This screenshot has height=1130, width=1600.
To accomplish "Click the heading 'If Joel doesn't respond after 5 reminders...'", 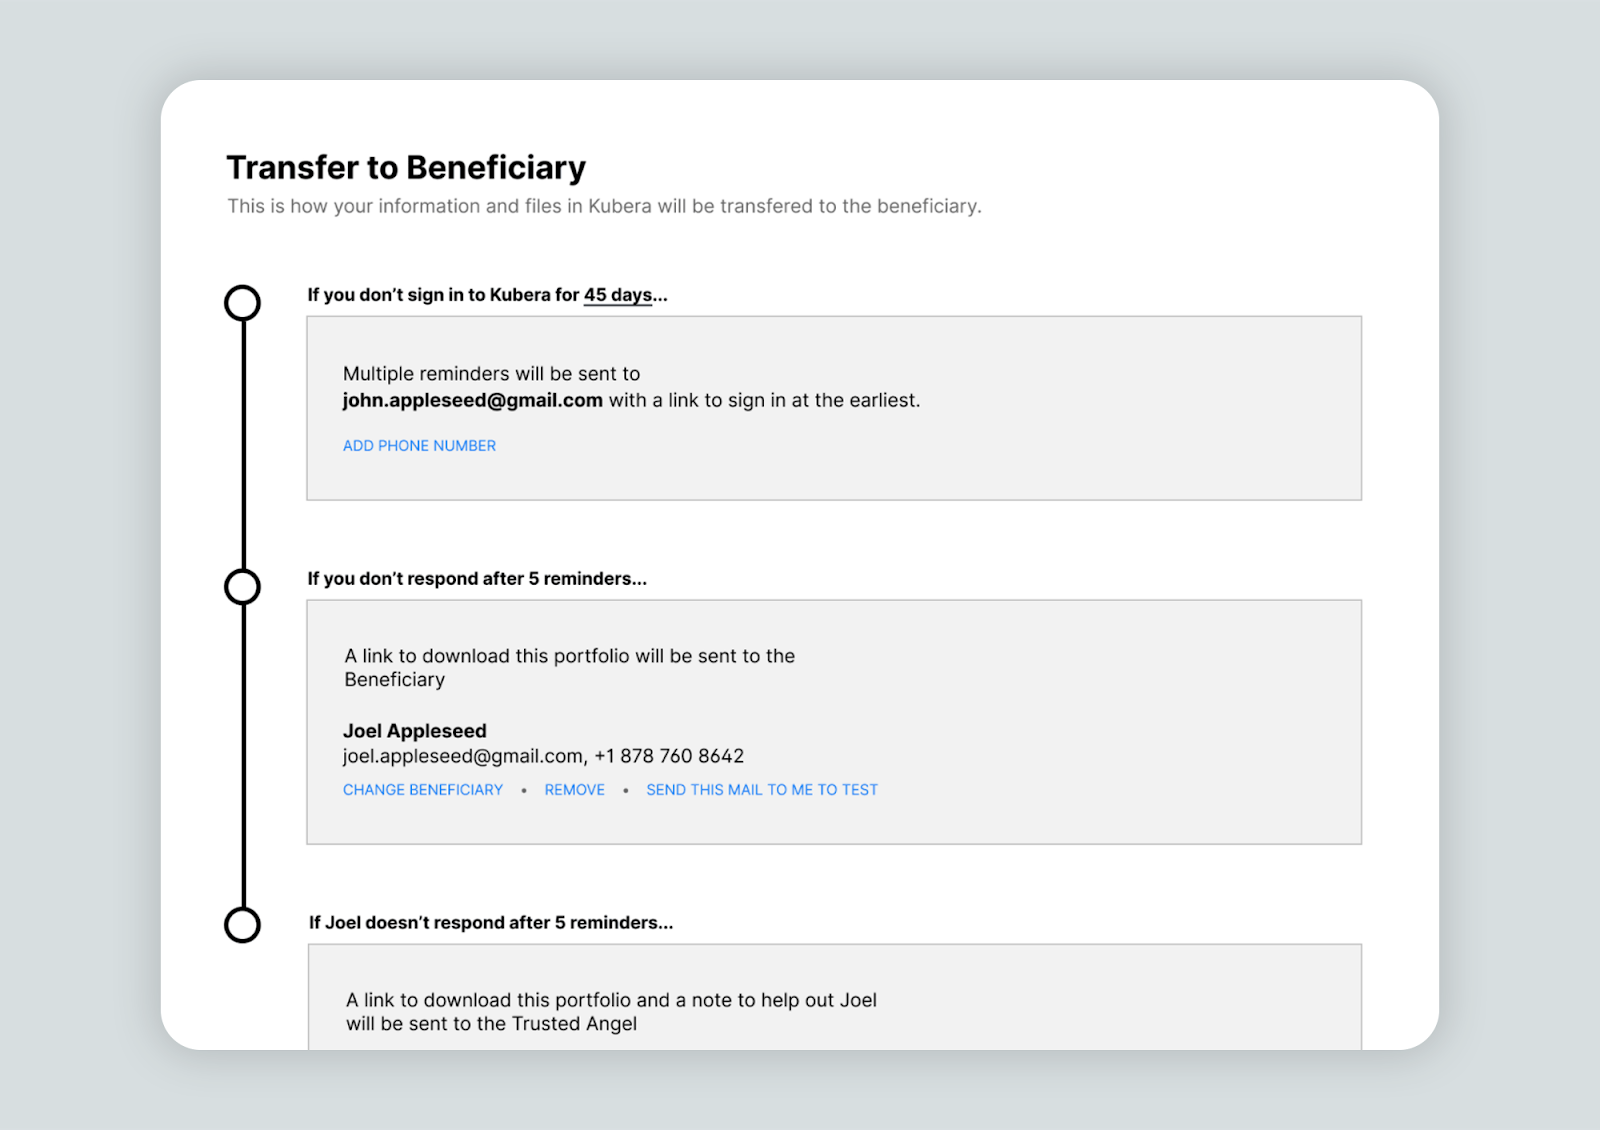I will [x=491, y=923].
